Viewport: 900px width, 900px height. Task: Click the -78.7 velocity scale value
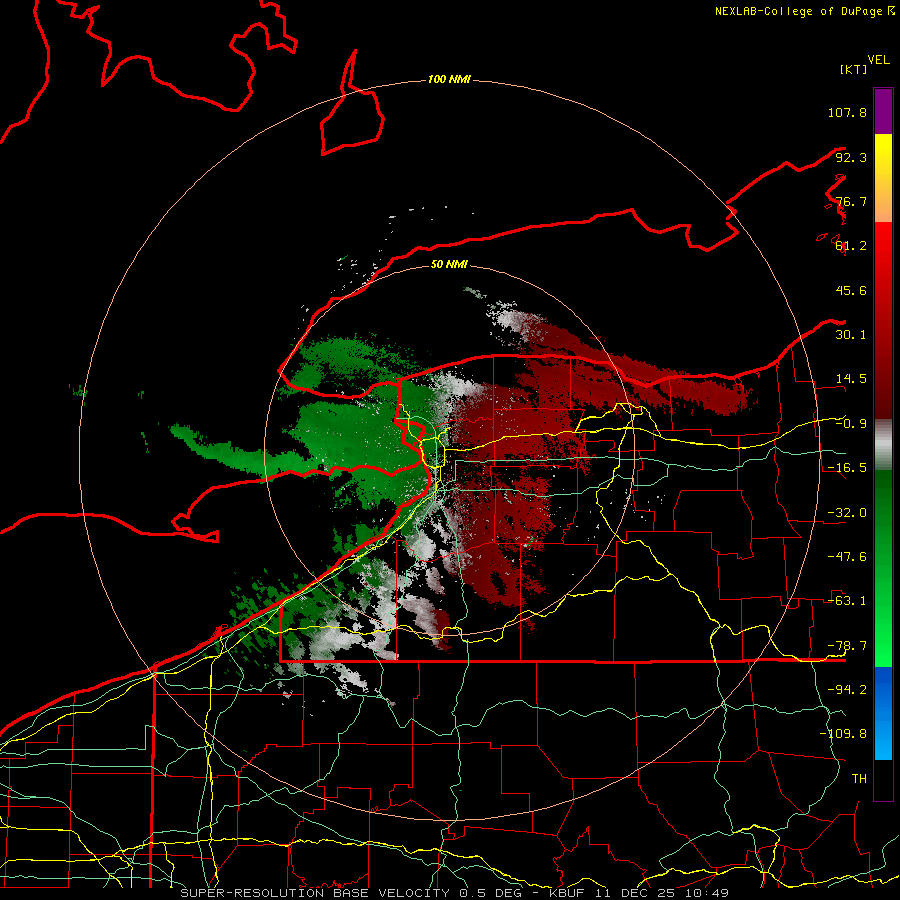pos(847,646)
